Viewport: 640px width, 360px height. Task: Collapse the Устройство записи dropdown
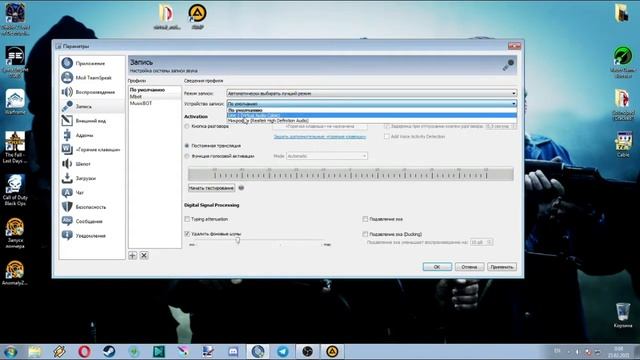372,104
